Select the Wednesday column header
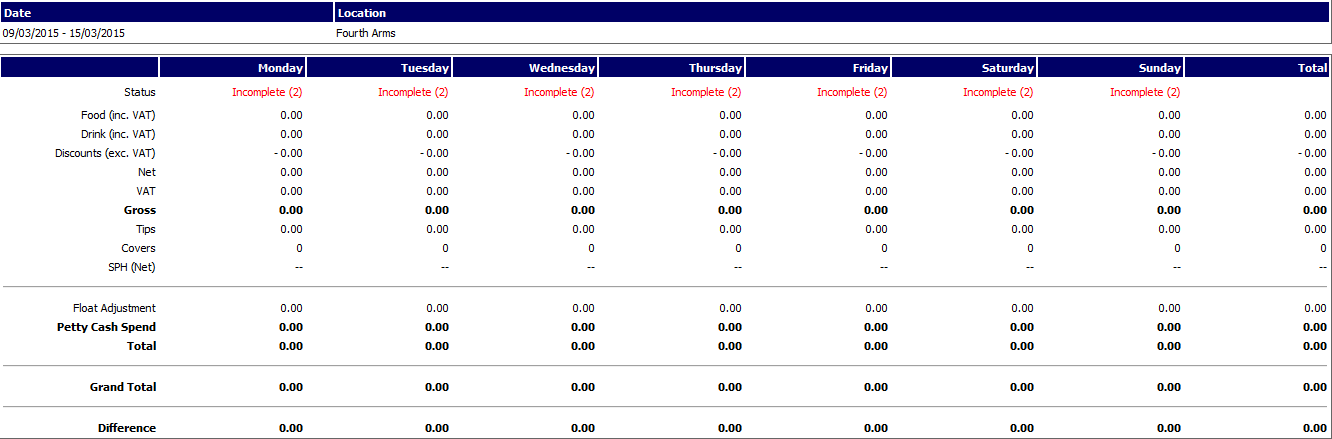 pyautogui.click(x=562, y=68)
